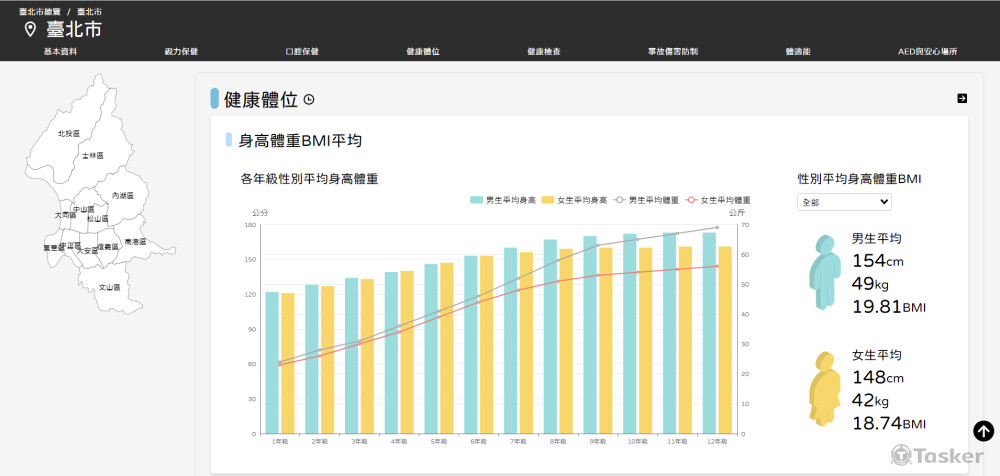
Task: Toggle the 男生平均身高 legend series
Action: point(503,200)
